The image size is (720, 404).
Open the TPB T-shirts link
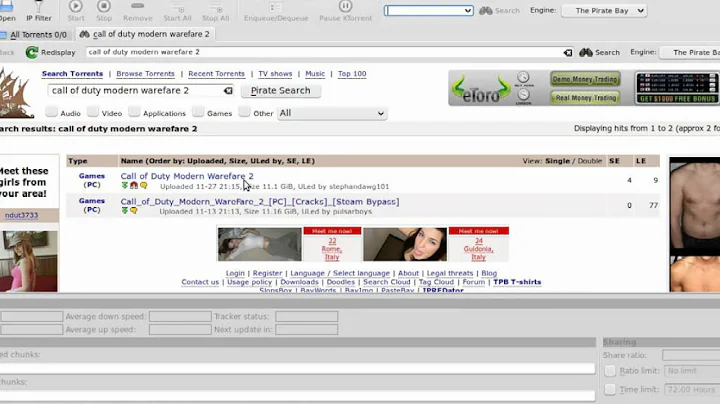tap(517, 282)
